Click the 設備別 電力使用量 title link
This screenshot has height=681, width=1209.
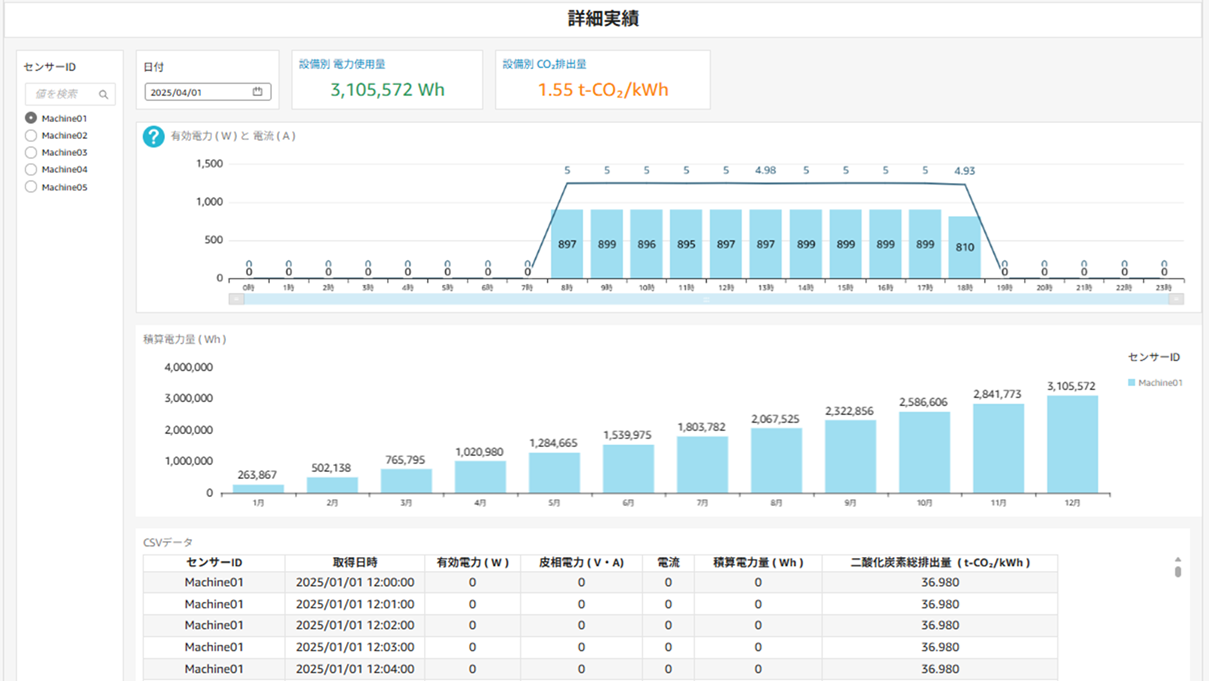point(341,64)
